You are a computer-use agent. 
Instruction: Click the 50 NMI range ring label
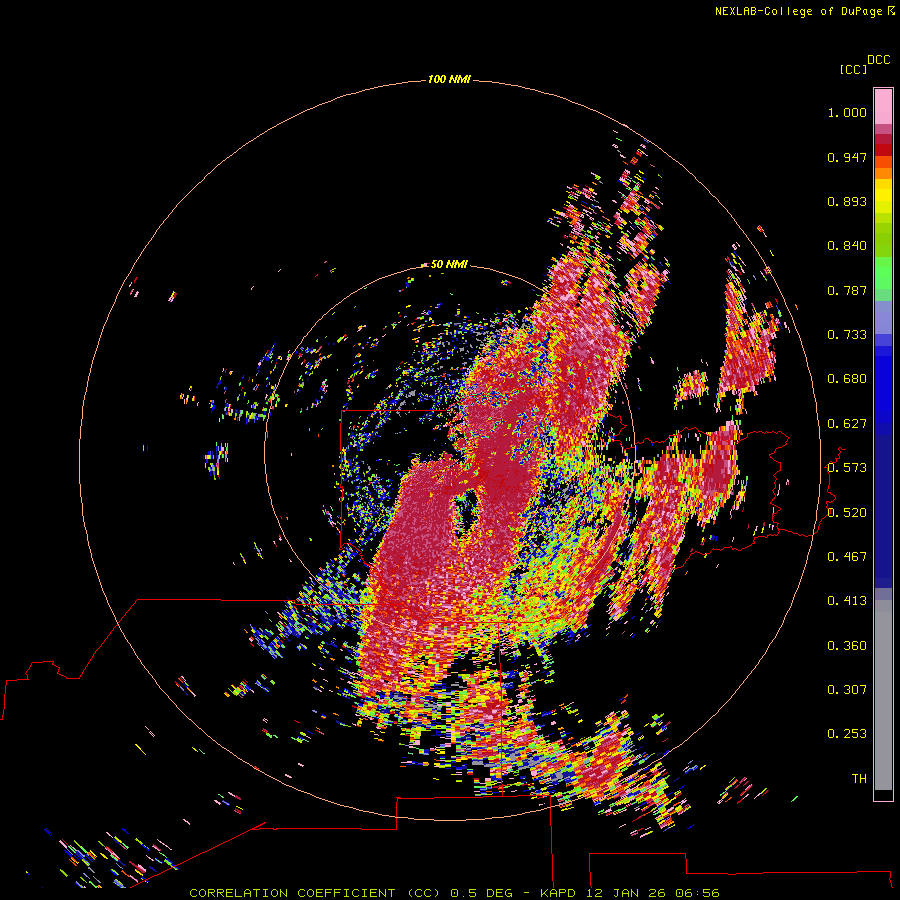449,264
